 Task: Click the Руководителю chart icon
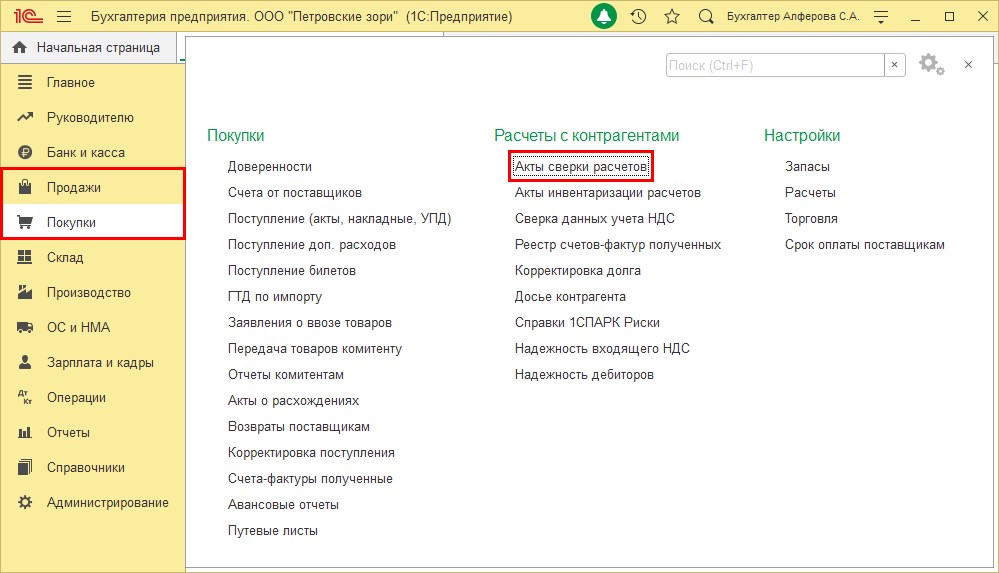point(25,117)
